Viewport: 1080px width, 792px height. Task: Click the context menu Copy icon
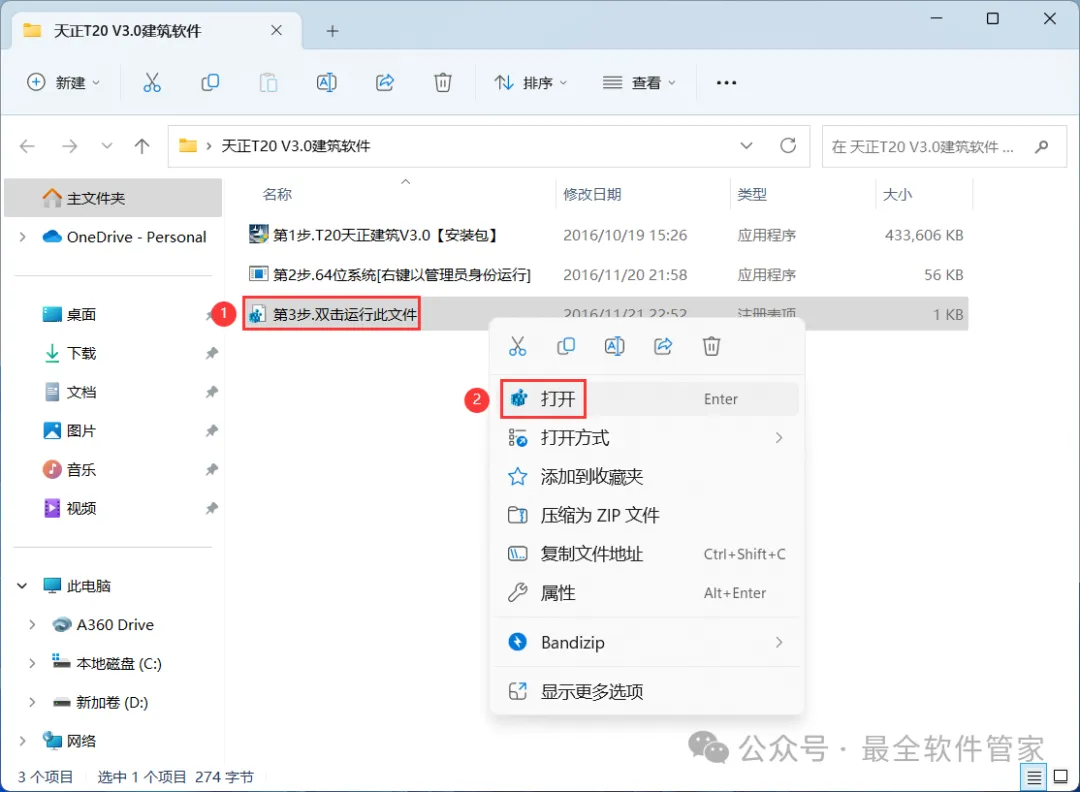565,346
